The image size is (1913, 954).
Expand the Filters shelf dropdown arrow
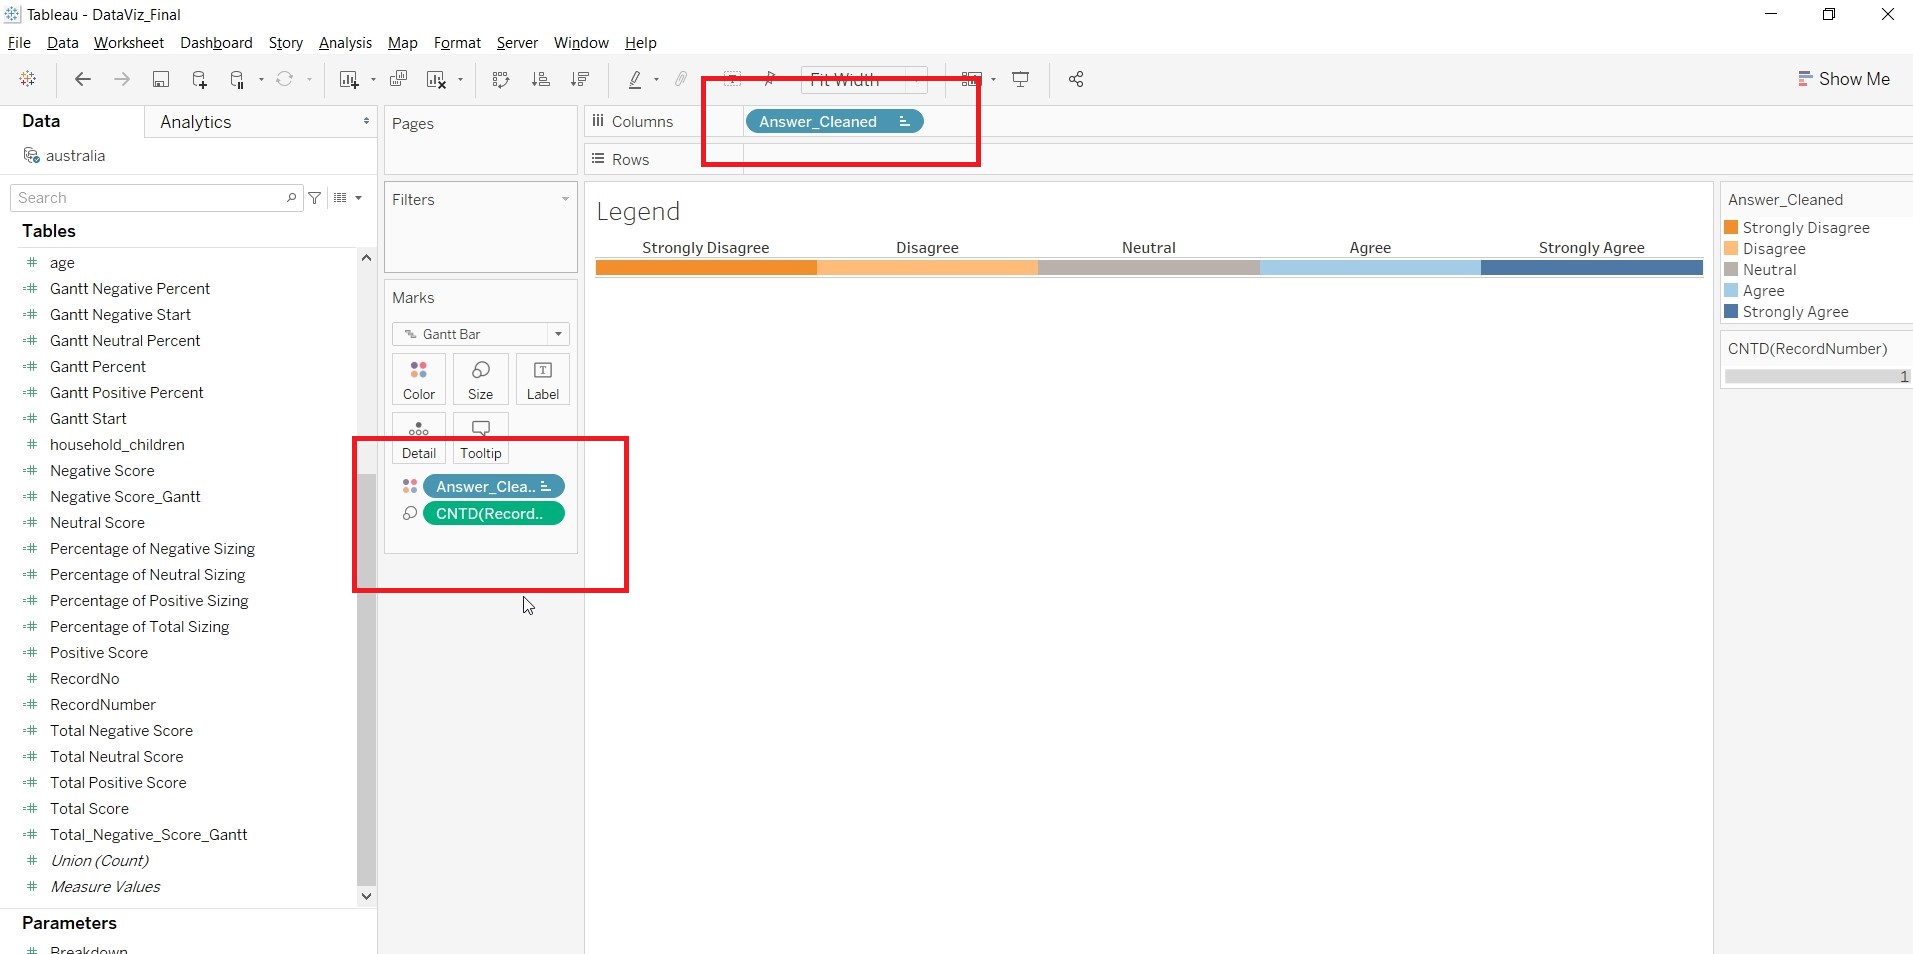coord(565,200)
